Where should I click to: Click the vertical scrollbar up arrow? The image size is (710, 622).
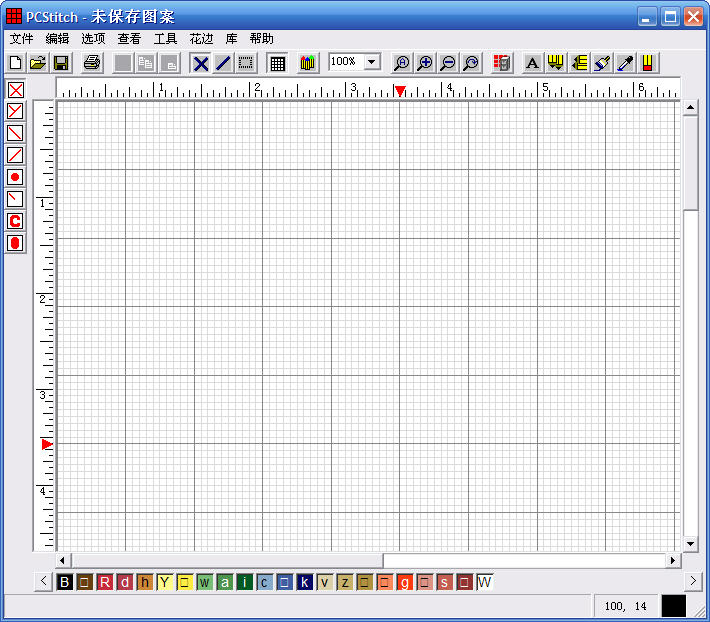690,108
